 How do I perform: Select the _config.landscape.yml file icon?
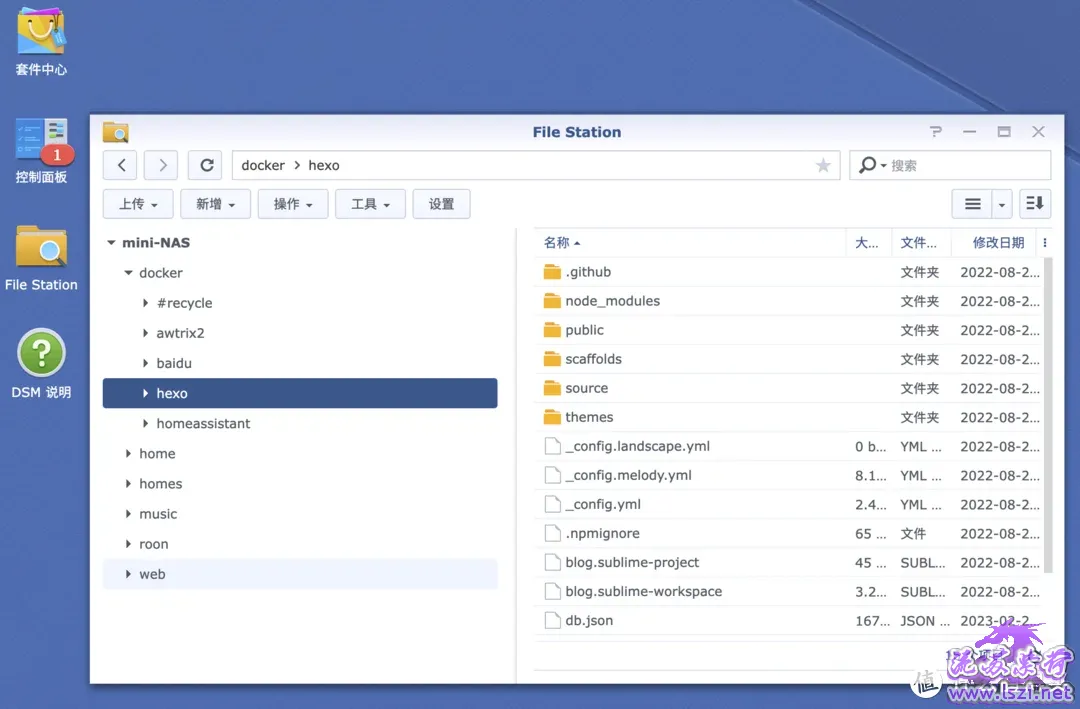point(552,446)
